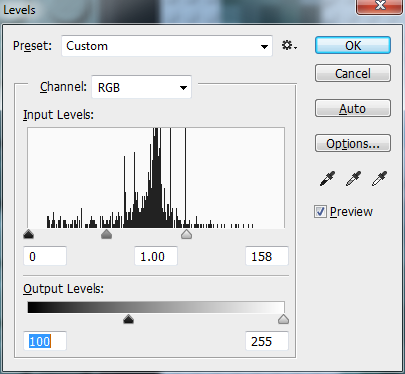
Task: Select the gray point eyedropper
Action: (x=353, y=179)
